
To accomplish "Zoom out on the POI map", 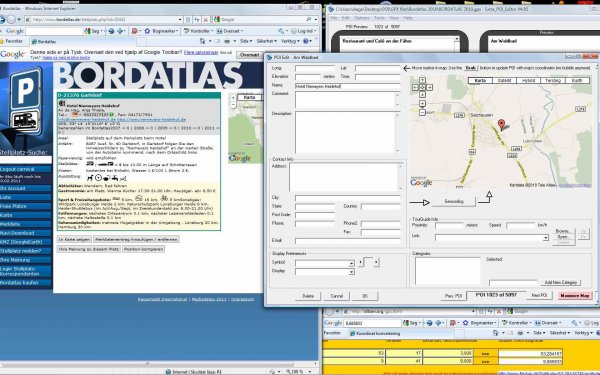I will (x=422, y=112).
